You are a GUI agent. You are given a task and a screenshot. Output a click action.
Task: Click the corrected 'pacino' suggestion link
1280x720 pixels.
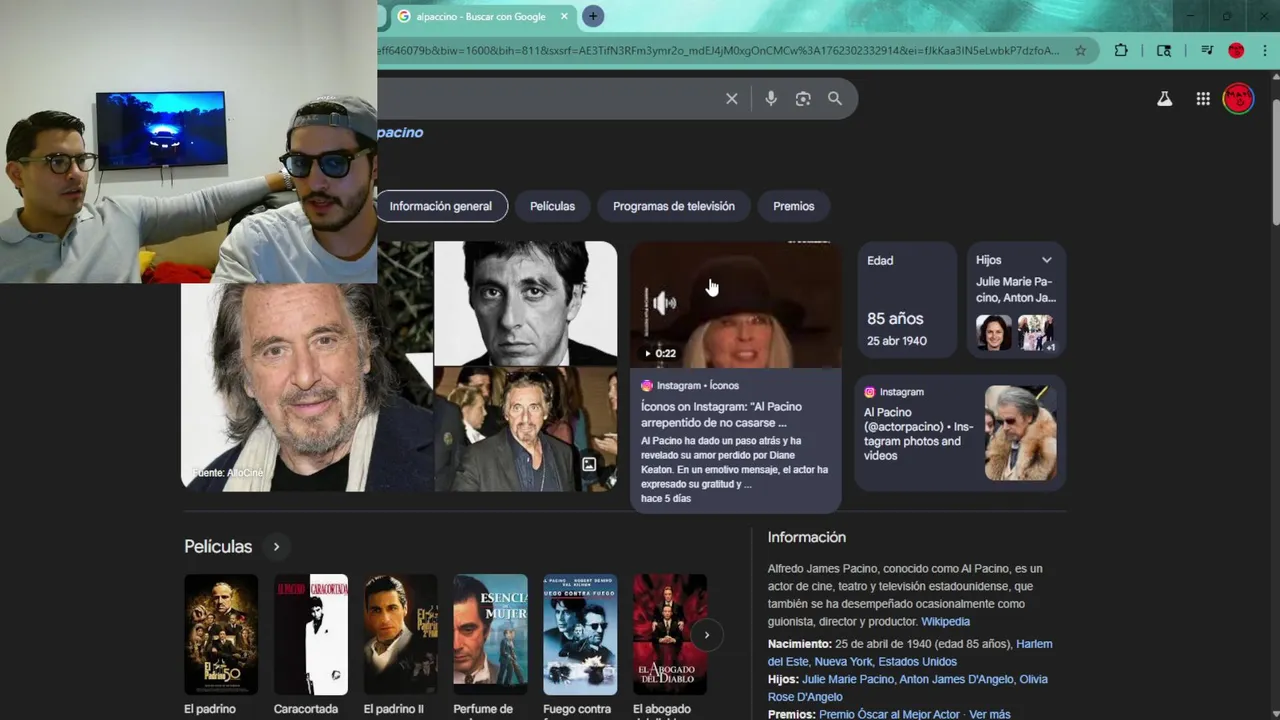click(400, 132)
